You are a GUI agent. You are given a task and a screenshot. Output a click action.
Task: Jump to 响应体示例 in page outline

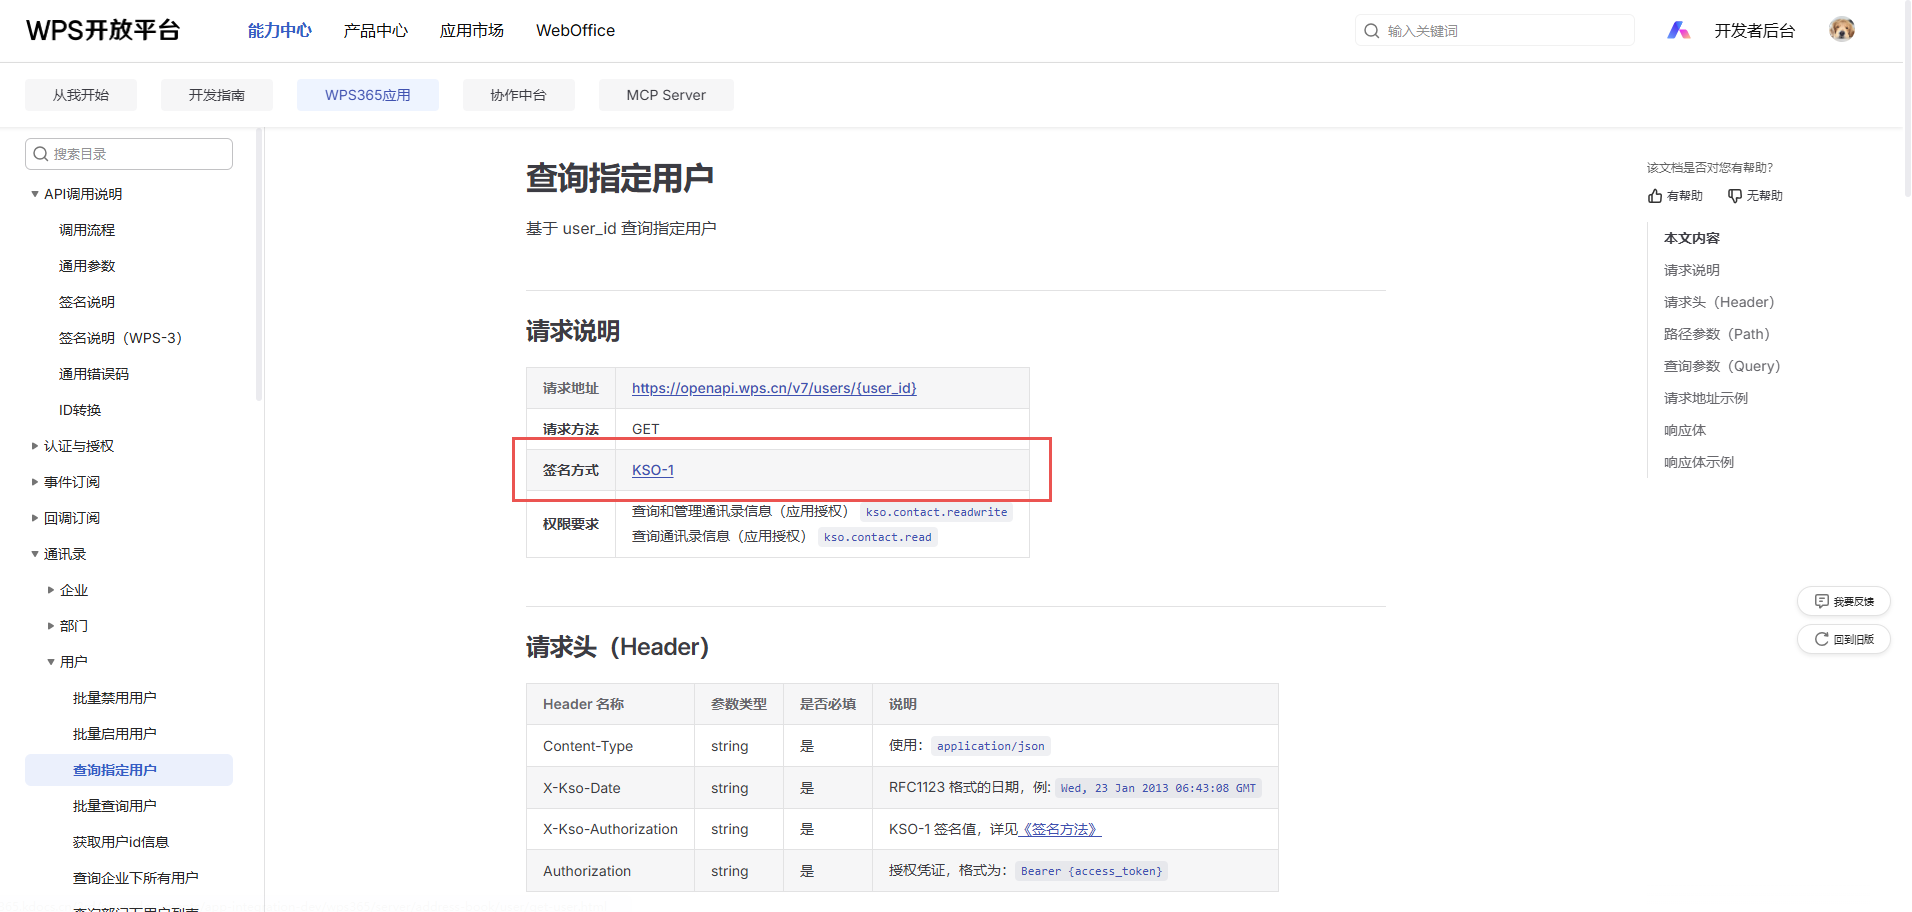point(1698,462)
